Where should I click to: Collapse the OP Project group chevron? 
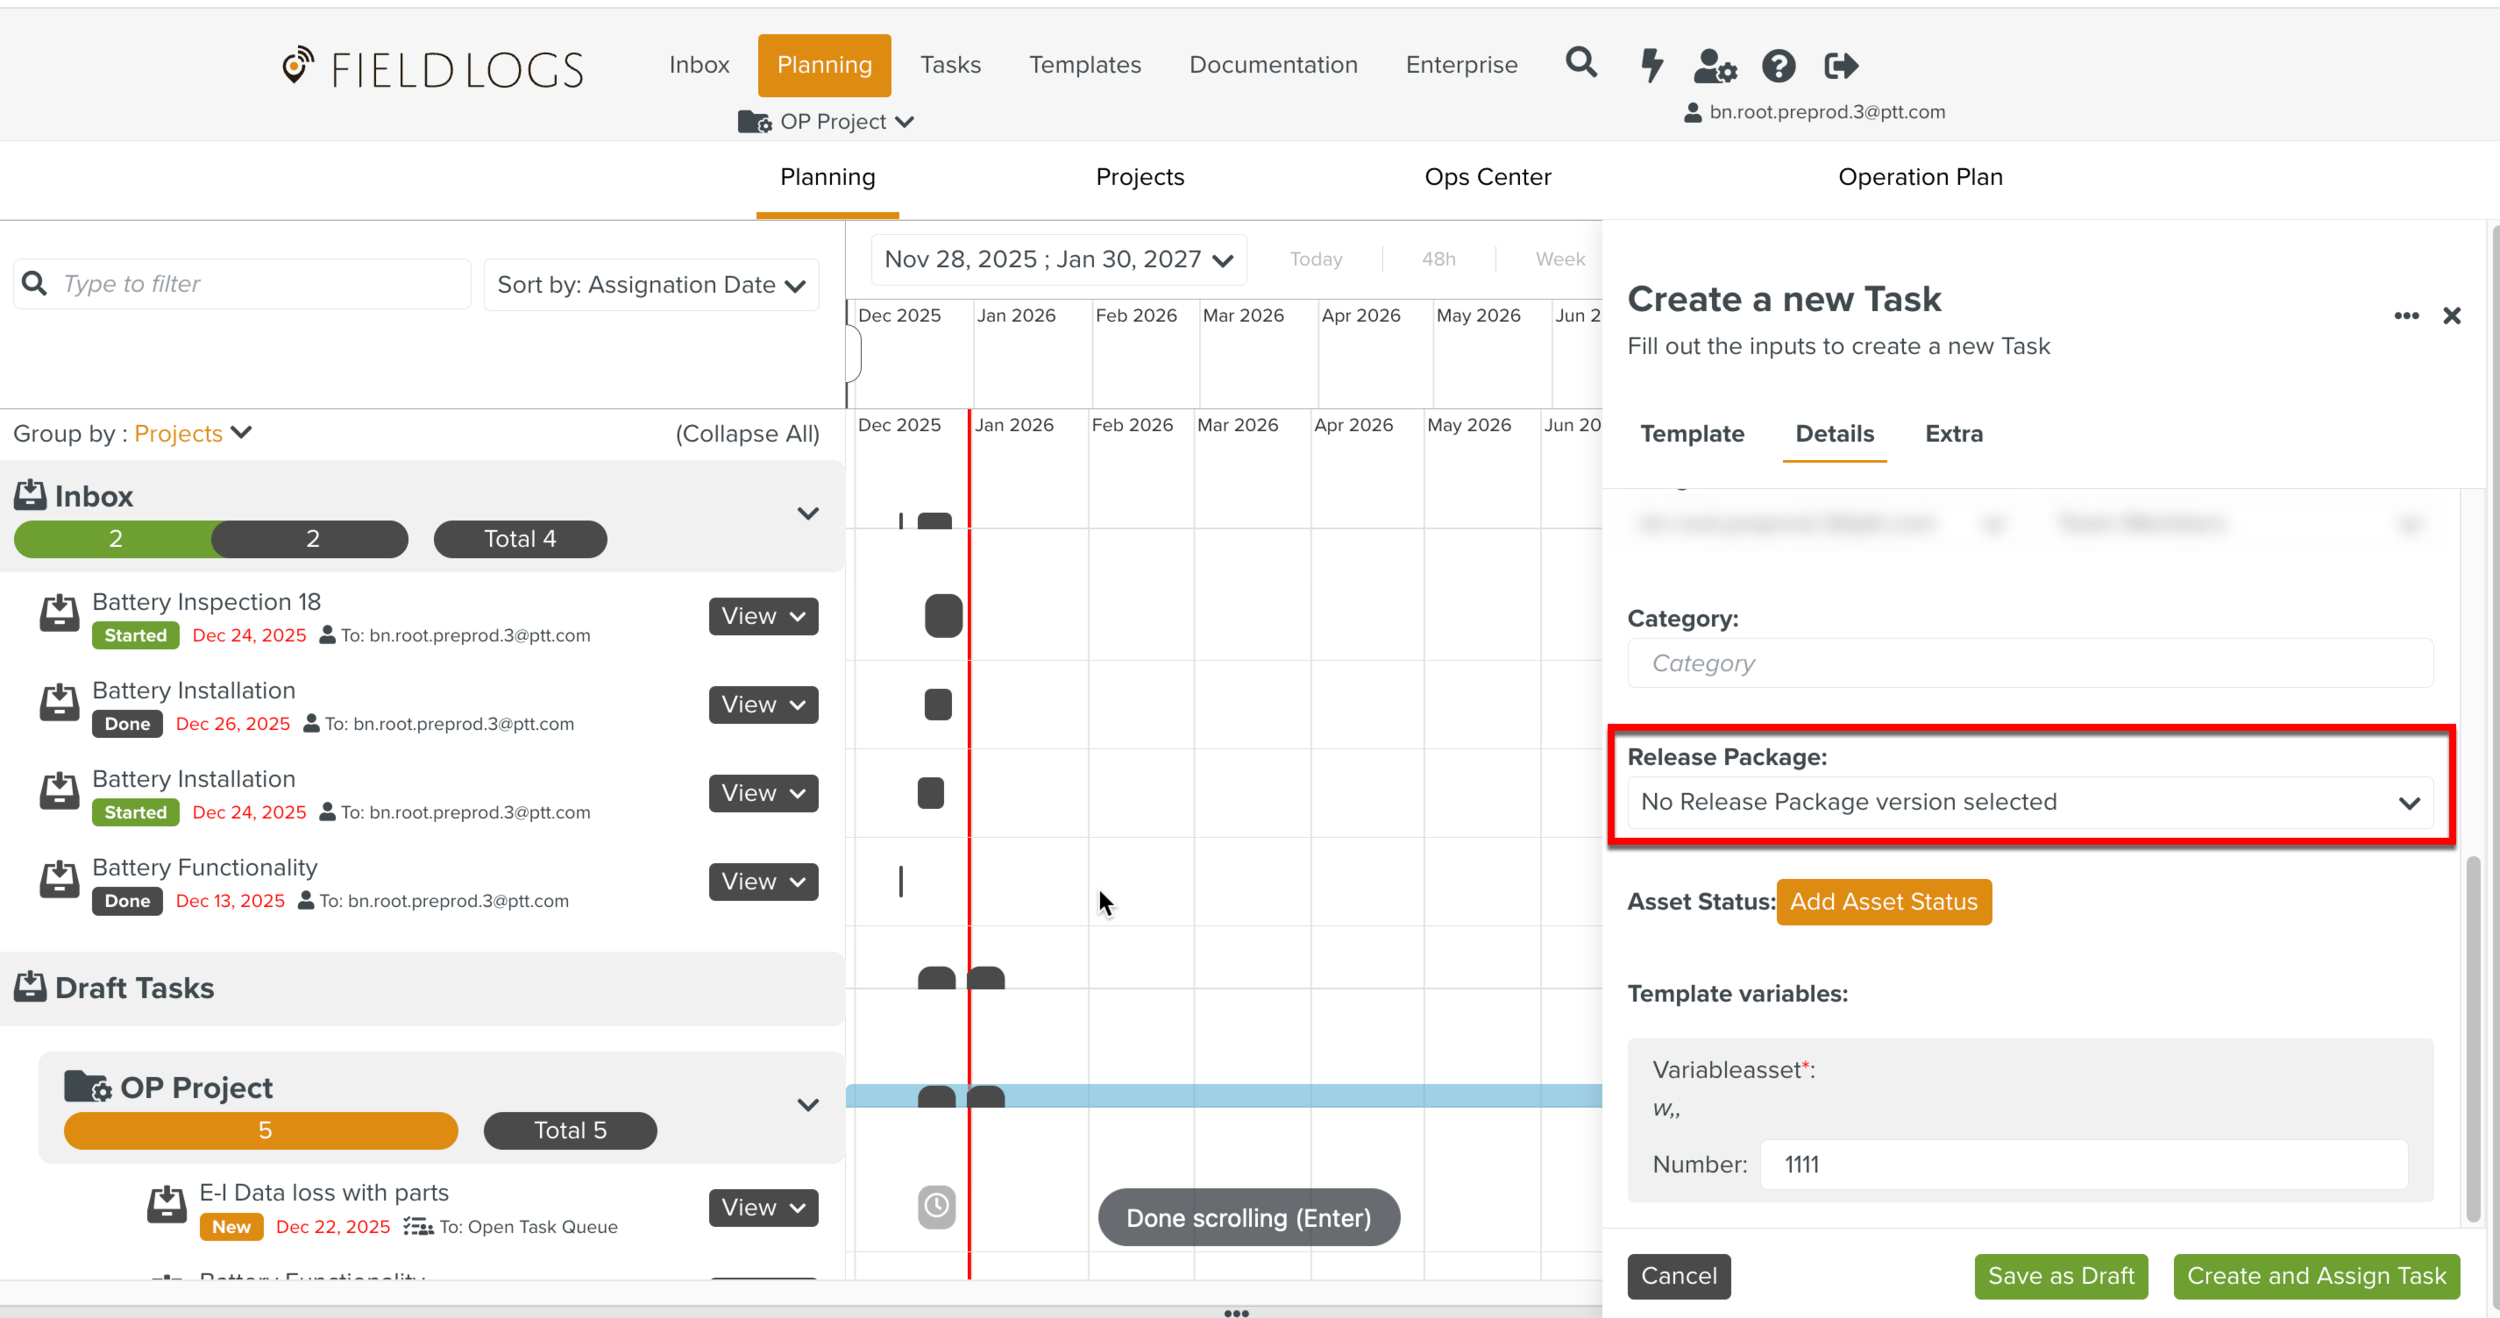pos(807,1105)
